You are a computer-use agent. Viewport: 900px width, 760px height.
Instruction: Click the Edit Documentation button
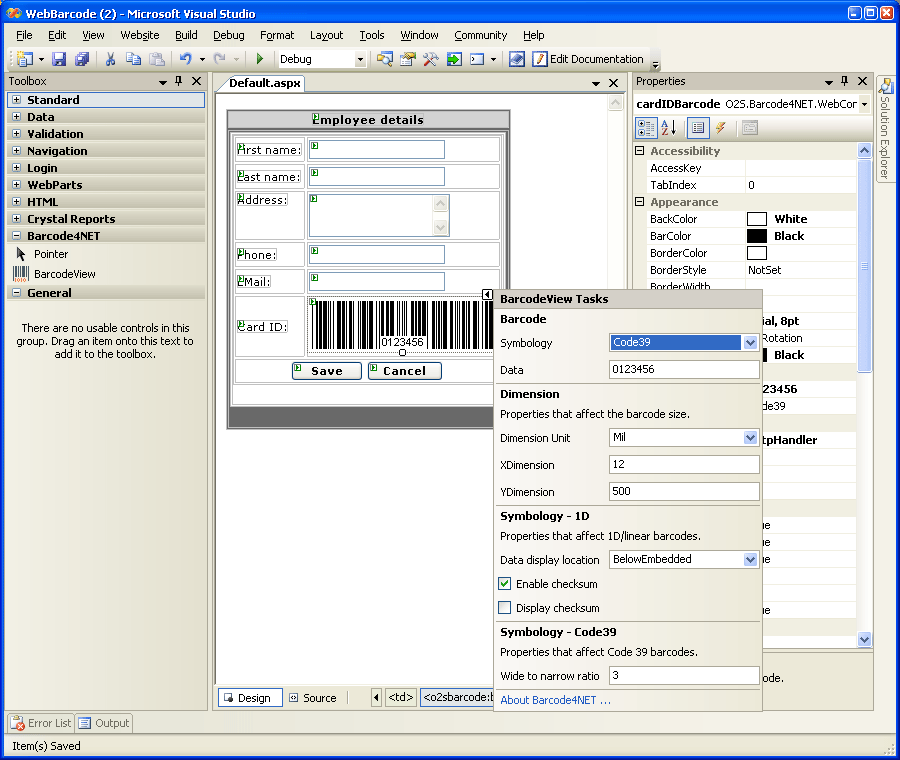pos(588,59)
